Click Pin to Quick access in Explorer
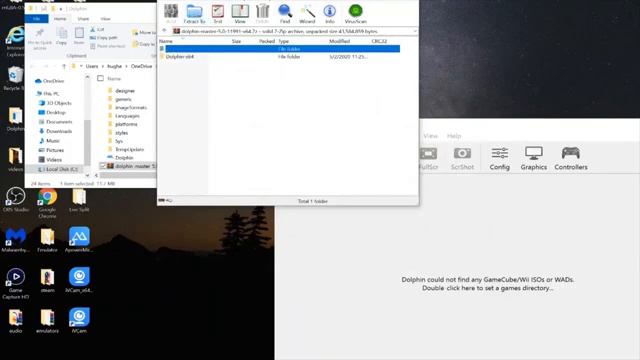Screen dimensions: 640x360 (40, 39)
